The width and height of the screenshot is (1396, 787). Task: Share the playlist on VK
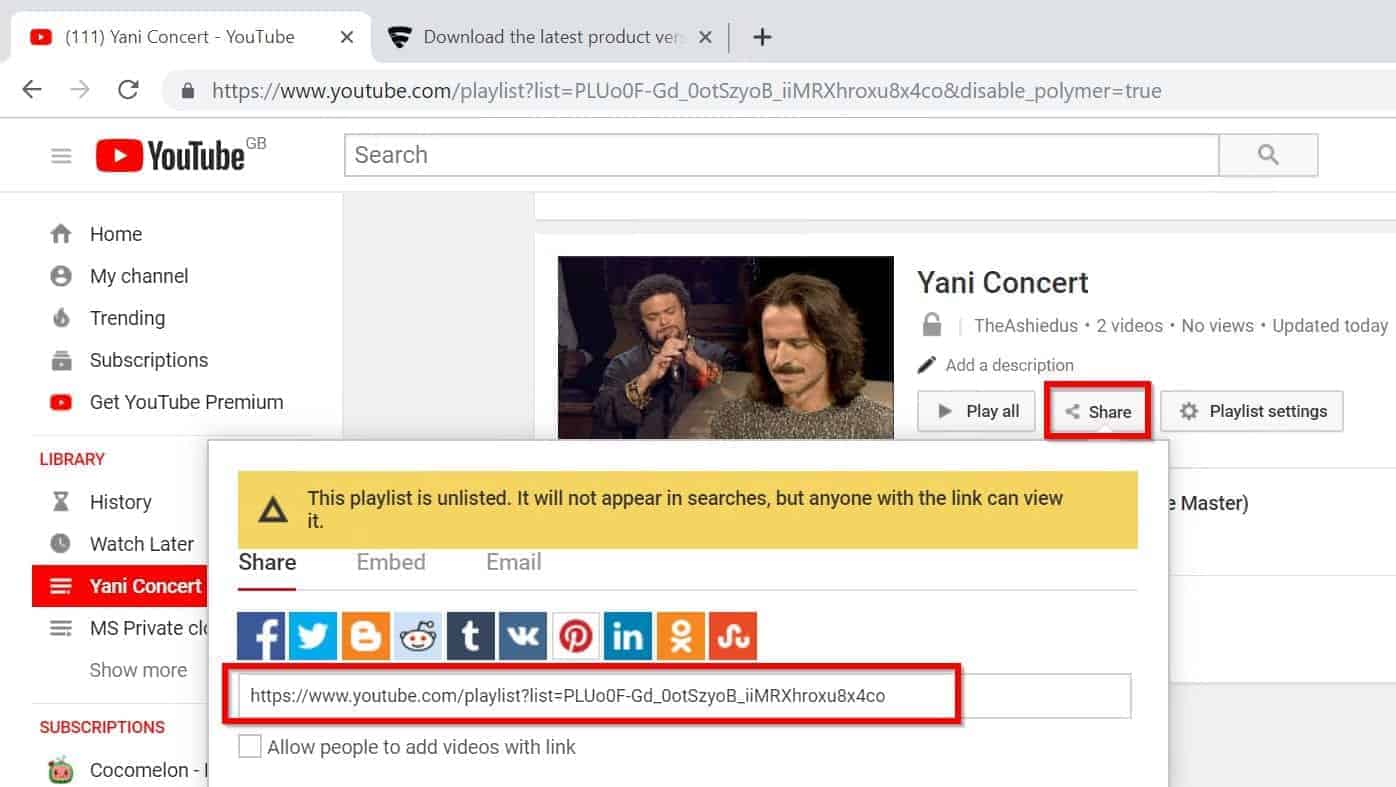pyautogui.click(x=523, y=635)
